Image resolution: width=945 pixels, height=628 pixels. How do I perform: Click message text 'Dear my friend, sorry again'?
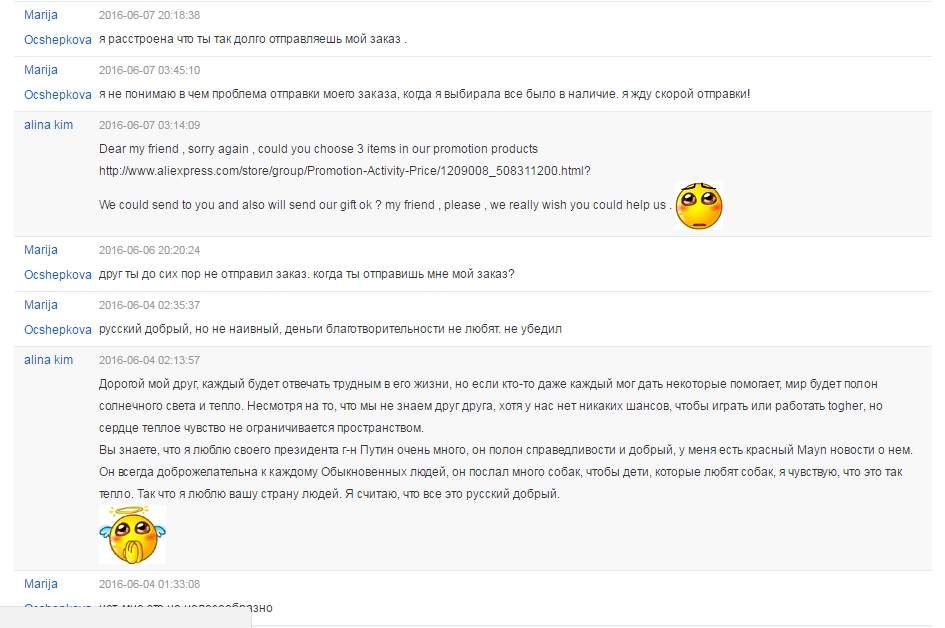click(x=174, y=149)
